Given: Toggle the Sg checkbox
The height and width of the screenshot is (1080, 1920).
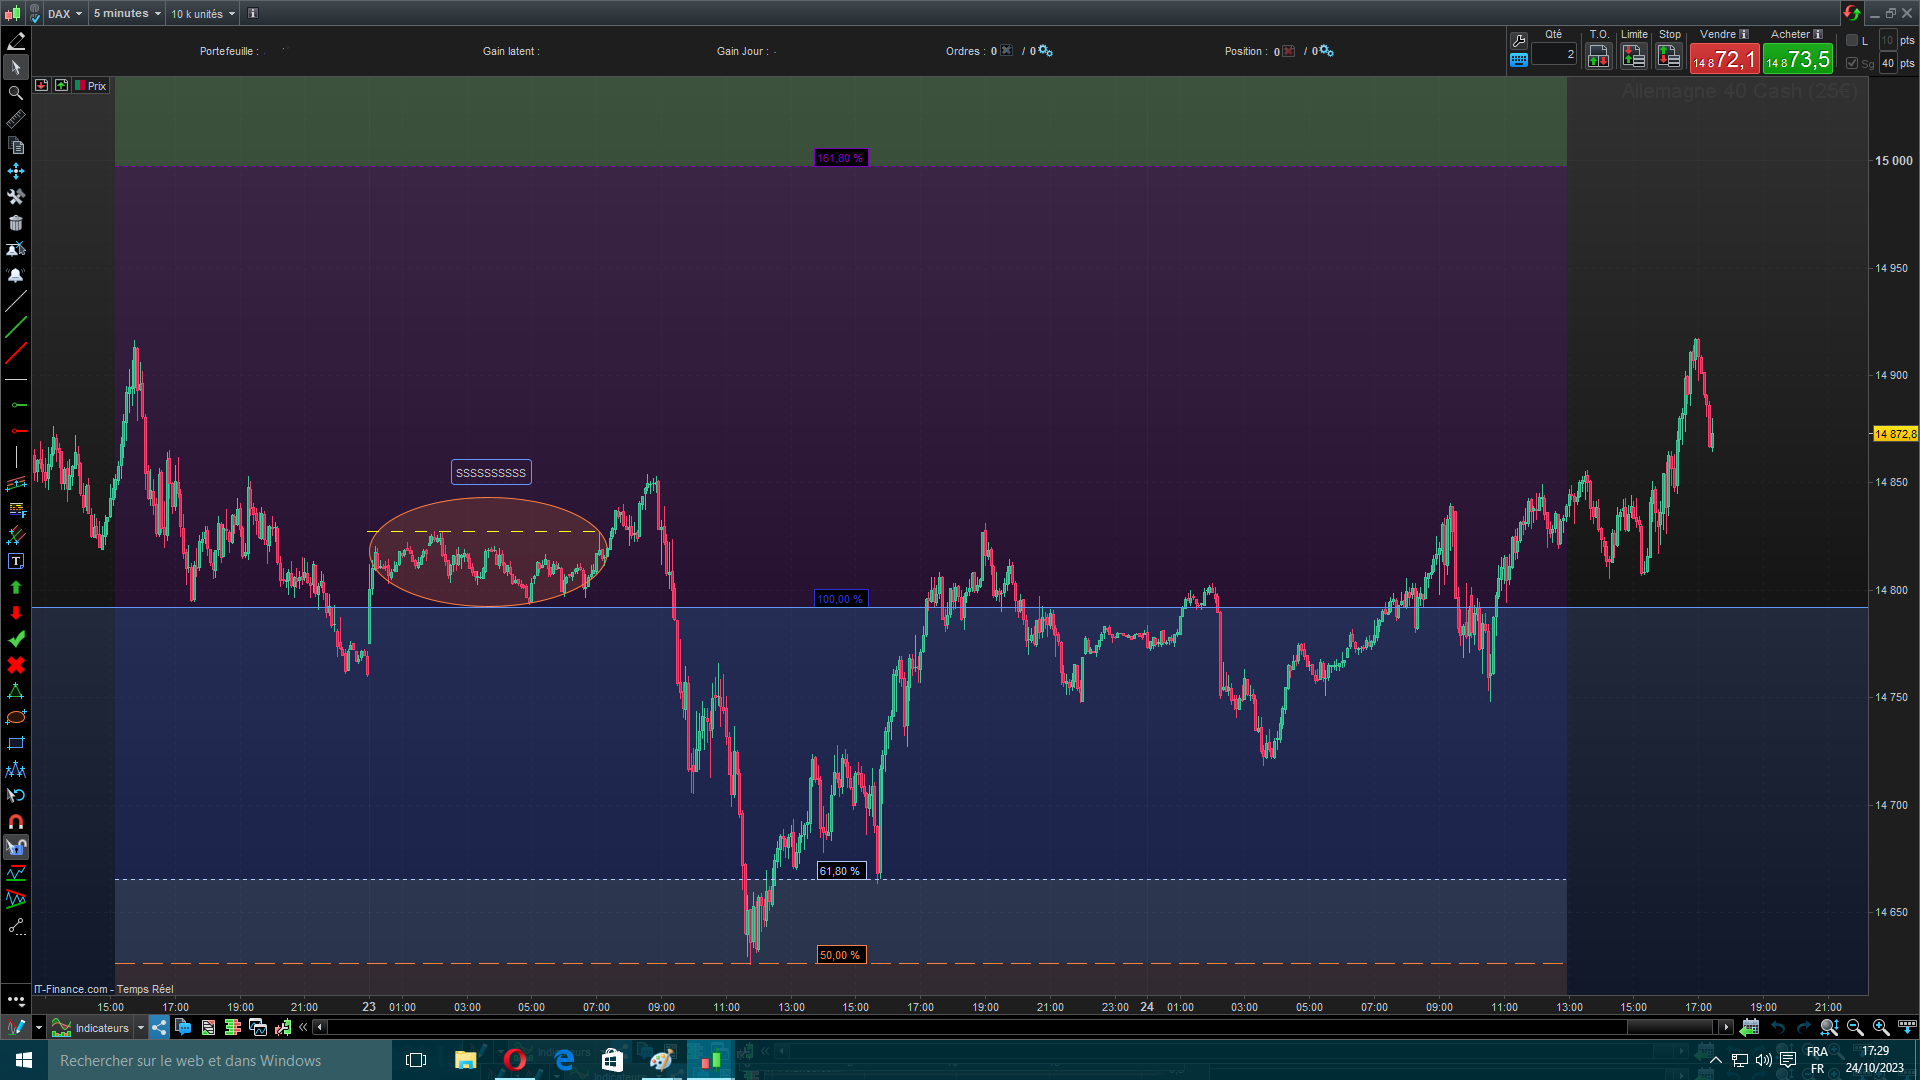Looking at the screenshot, I should (1852, 63).
